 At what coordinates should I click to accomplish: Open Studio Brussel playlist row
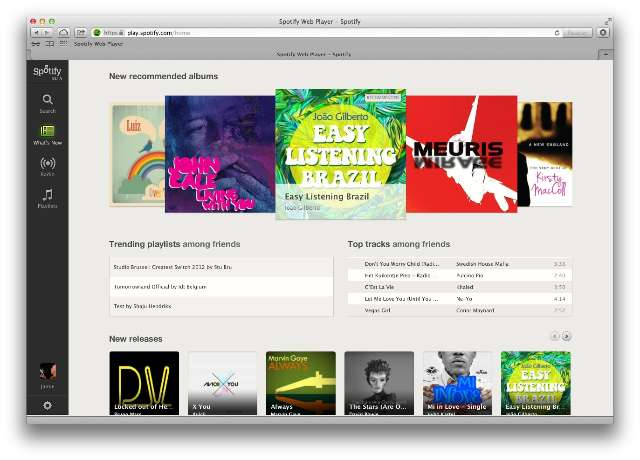[x=221, y=267]
